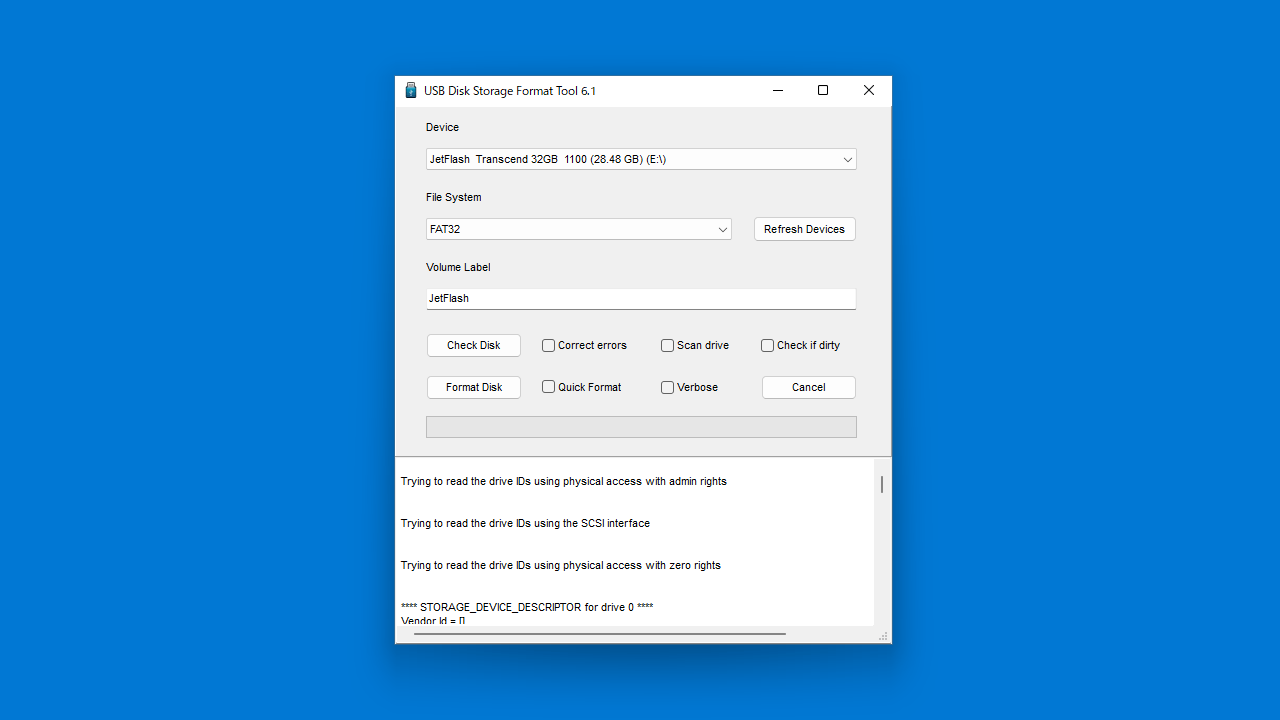Image resolution: width=1280 pixels, height=720 pixels.
Task: Click the STORAGE_DEVICE_DESCRIPTOR log line
Action: 527,607
